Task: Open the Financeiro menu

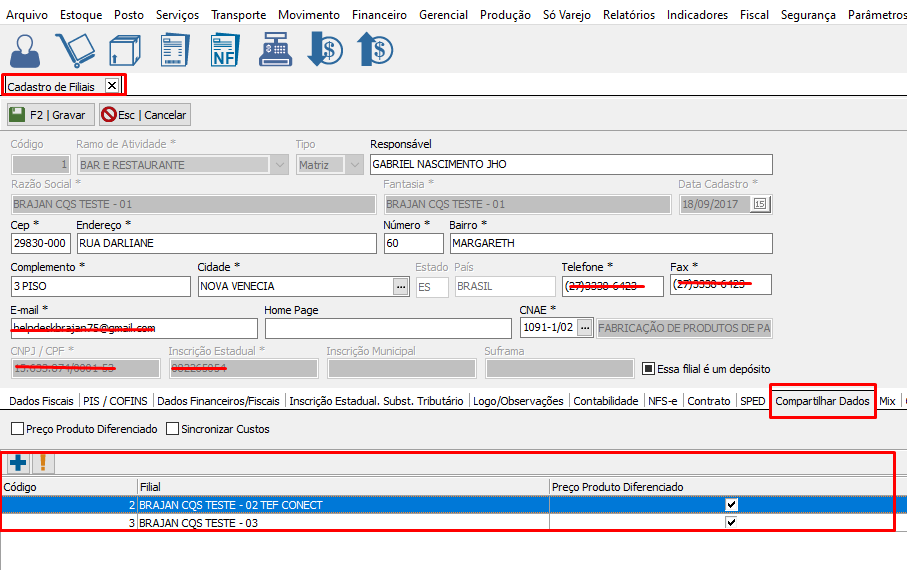Action: coord(379,15)
